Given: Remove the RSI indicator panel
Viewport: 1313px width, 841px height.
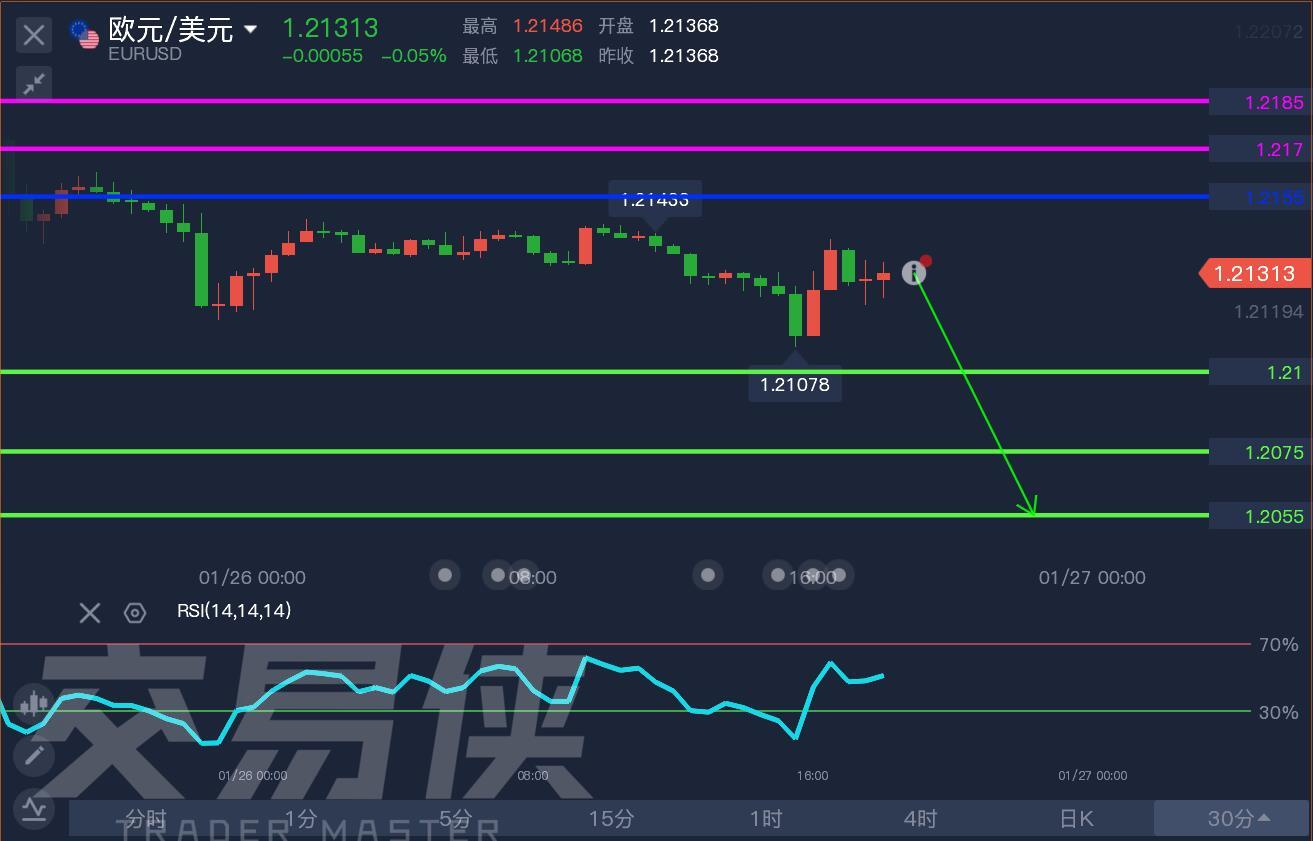Looking at the screenshot, I should [x=90, y=612].
